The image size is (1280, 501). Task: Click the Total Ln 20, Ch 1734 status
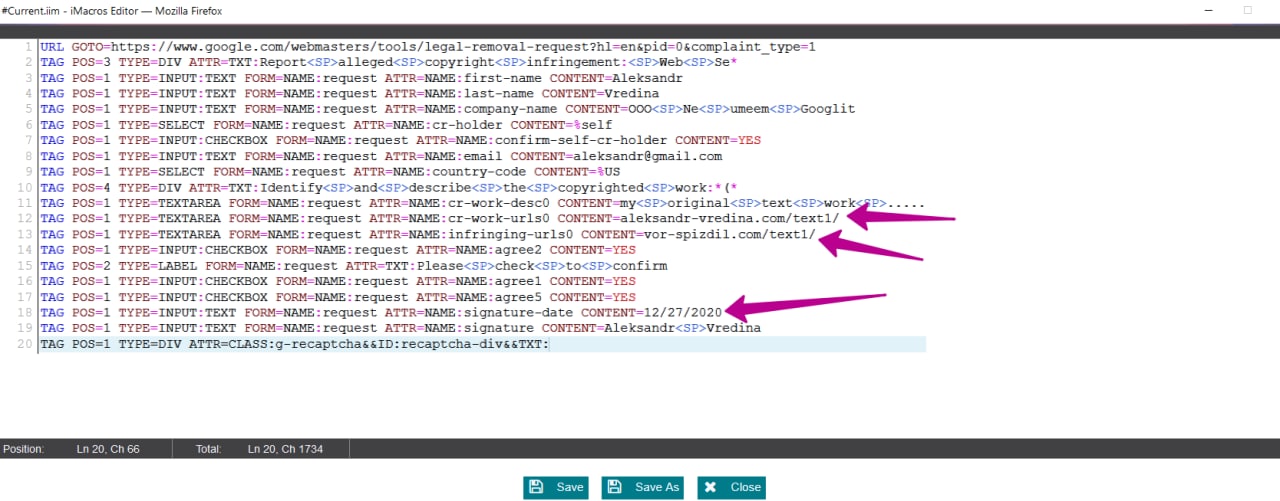pyautogui.click(x=259, y=450)
